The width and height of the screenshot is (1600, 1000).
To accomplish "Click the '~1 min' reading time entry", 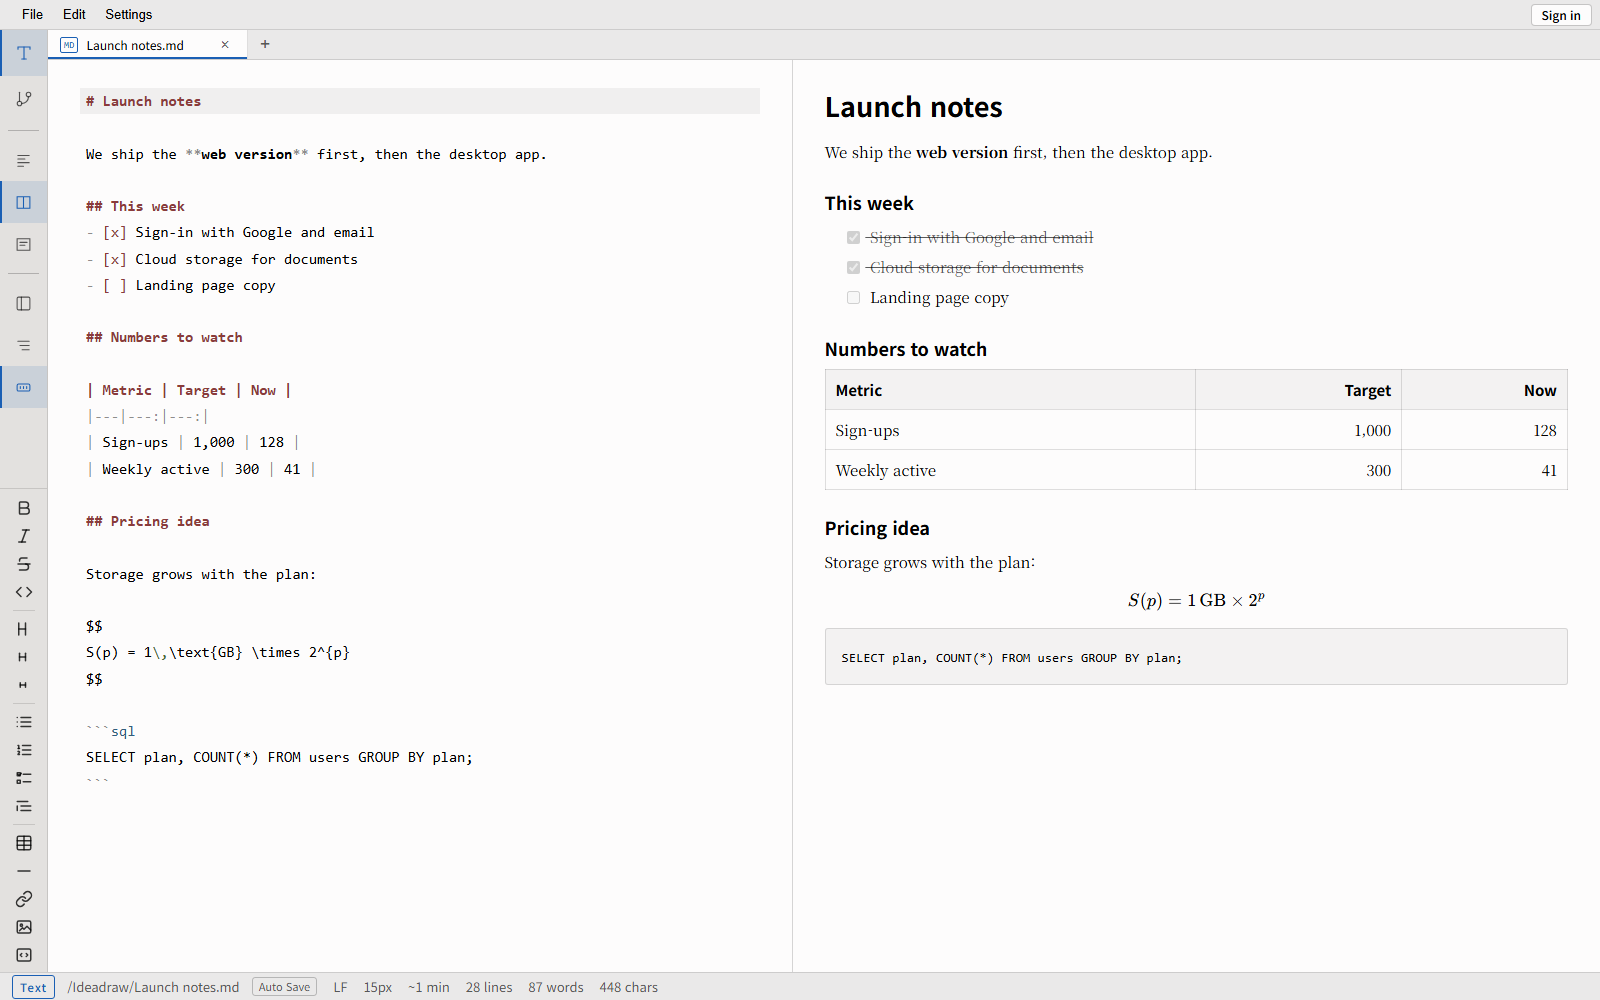I will (429, 987).
